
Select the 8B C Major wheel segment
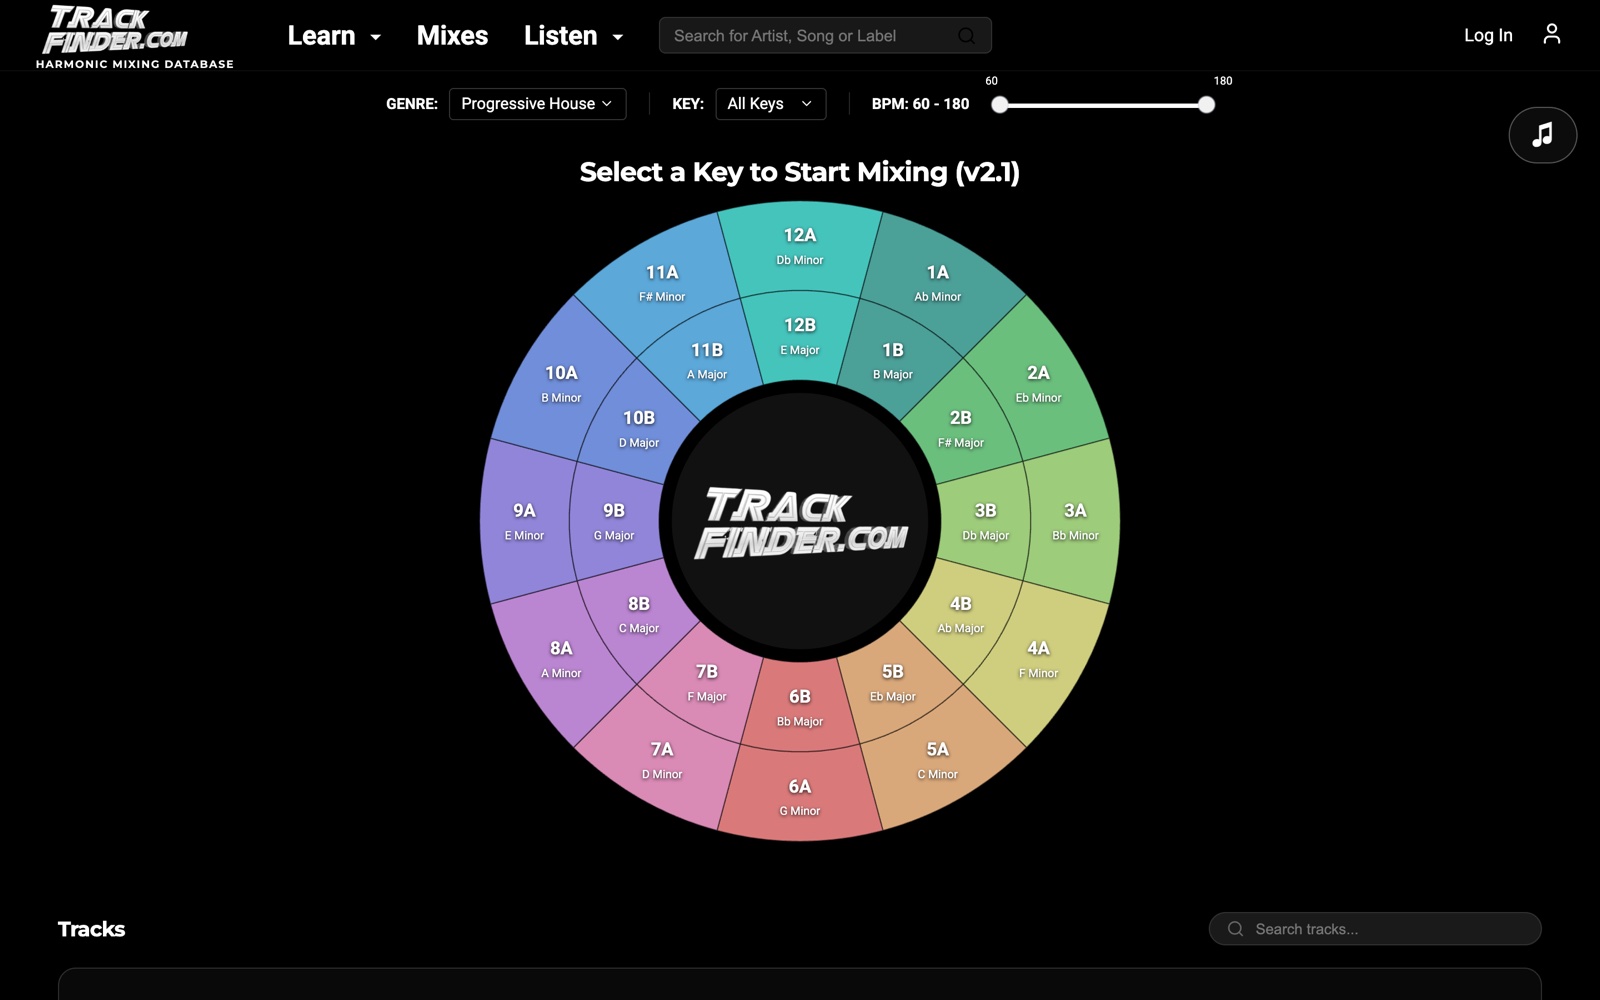[639, 614]
